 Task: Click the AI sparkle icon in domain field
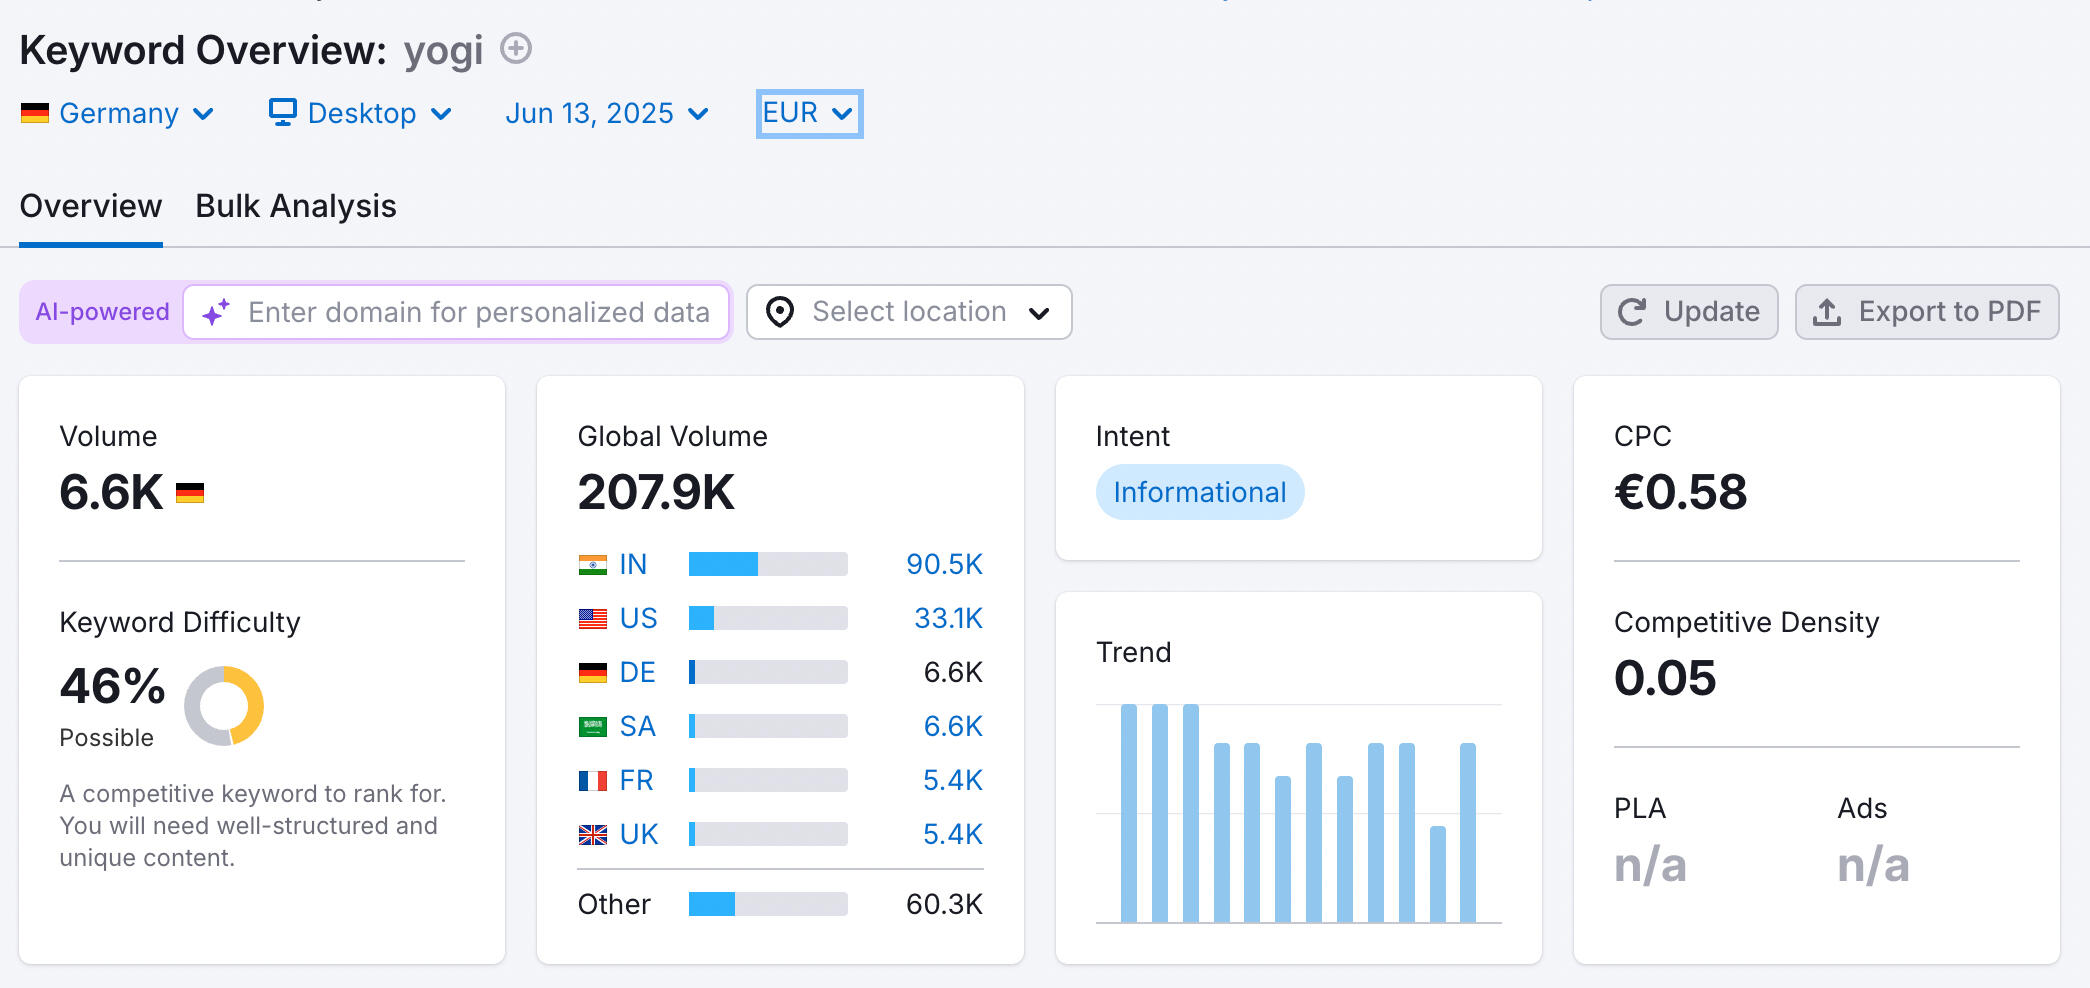pos(216,313)
